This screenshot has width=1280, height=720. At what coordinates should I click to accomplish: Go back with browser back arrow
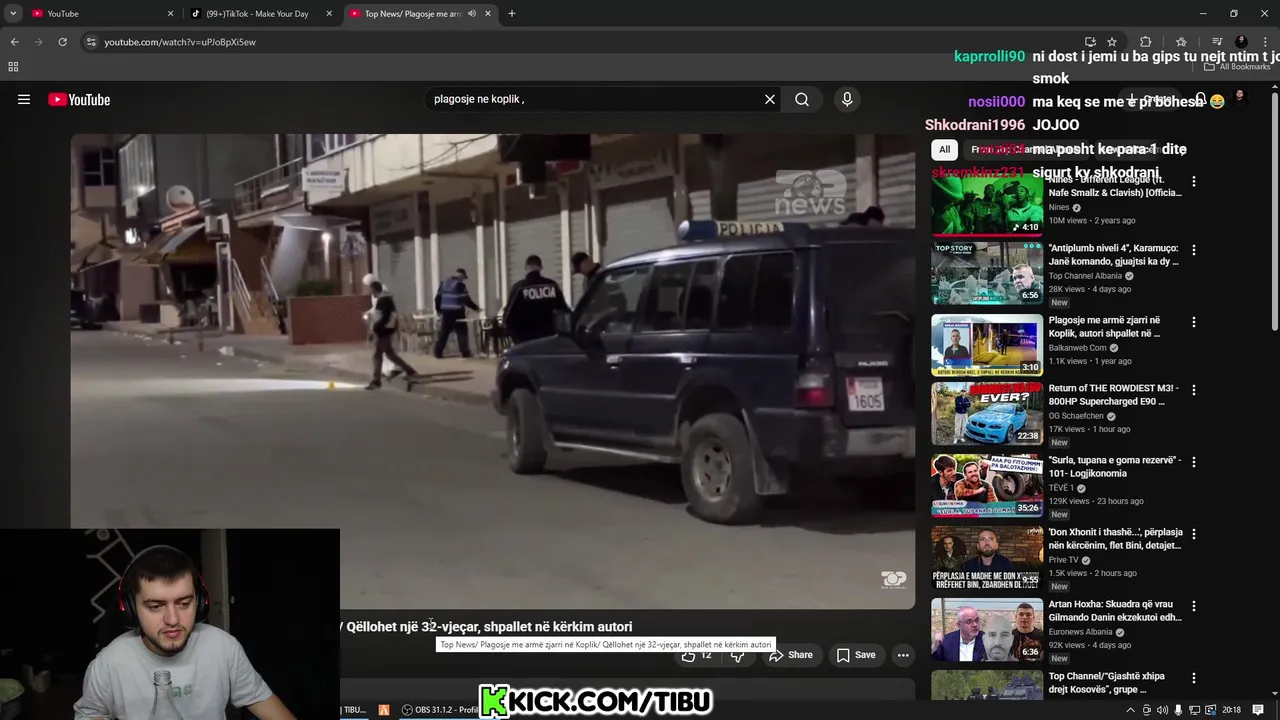(x=14, y=42)
